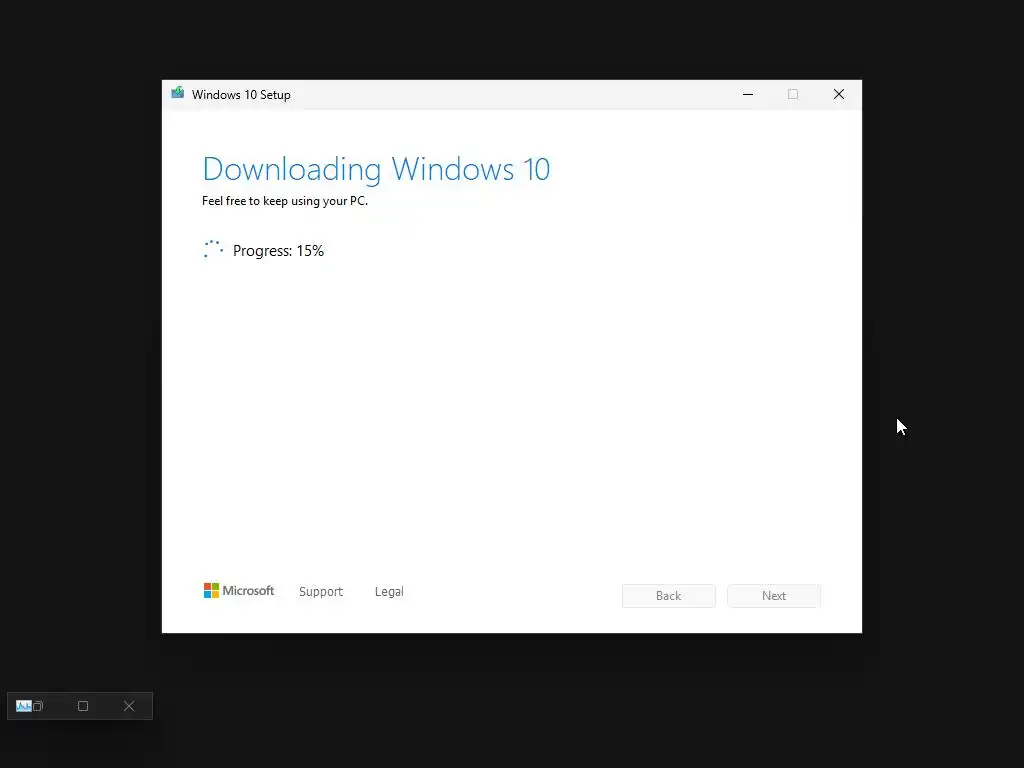Click the 'Progress: 15%' text
This screenshot has height=768, width=1024.
coord(278,251)
